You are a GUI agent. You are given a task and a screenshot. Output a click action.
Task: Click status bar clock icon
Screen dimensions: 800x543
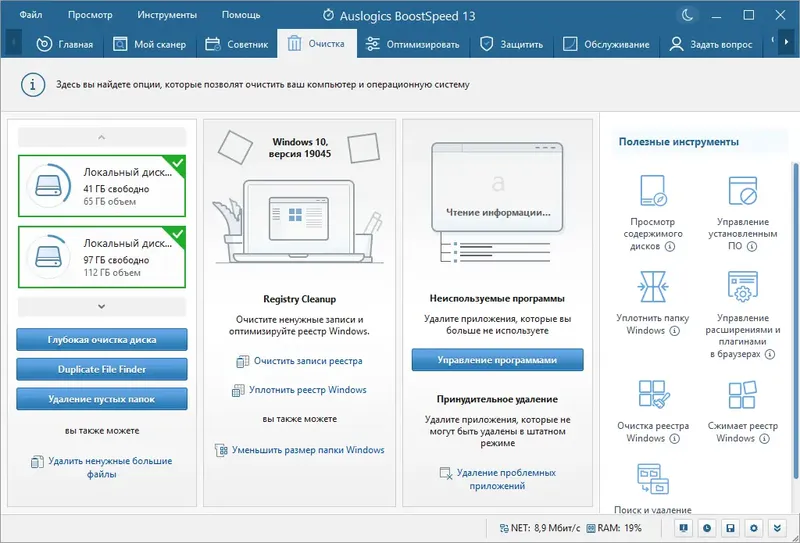[707, 528]
